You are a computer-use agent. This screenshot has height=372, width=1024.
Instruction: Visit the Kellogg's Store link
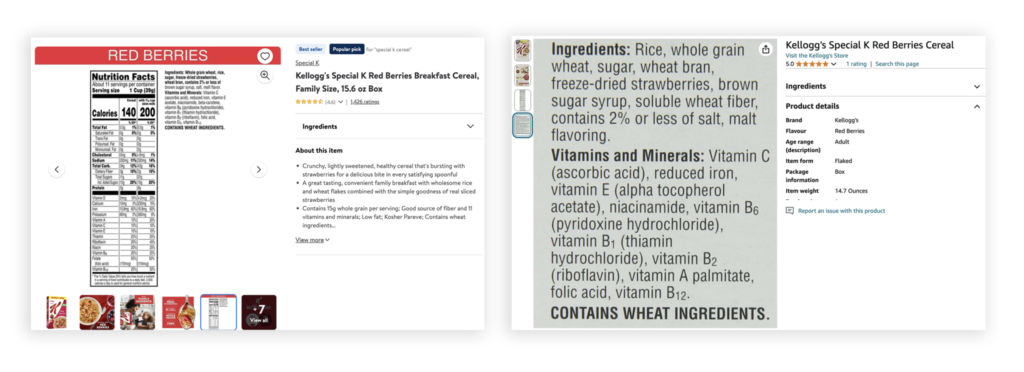coord(816,56)
